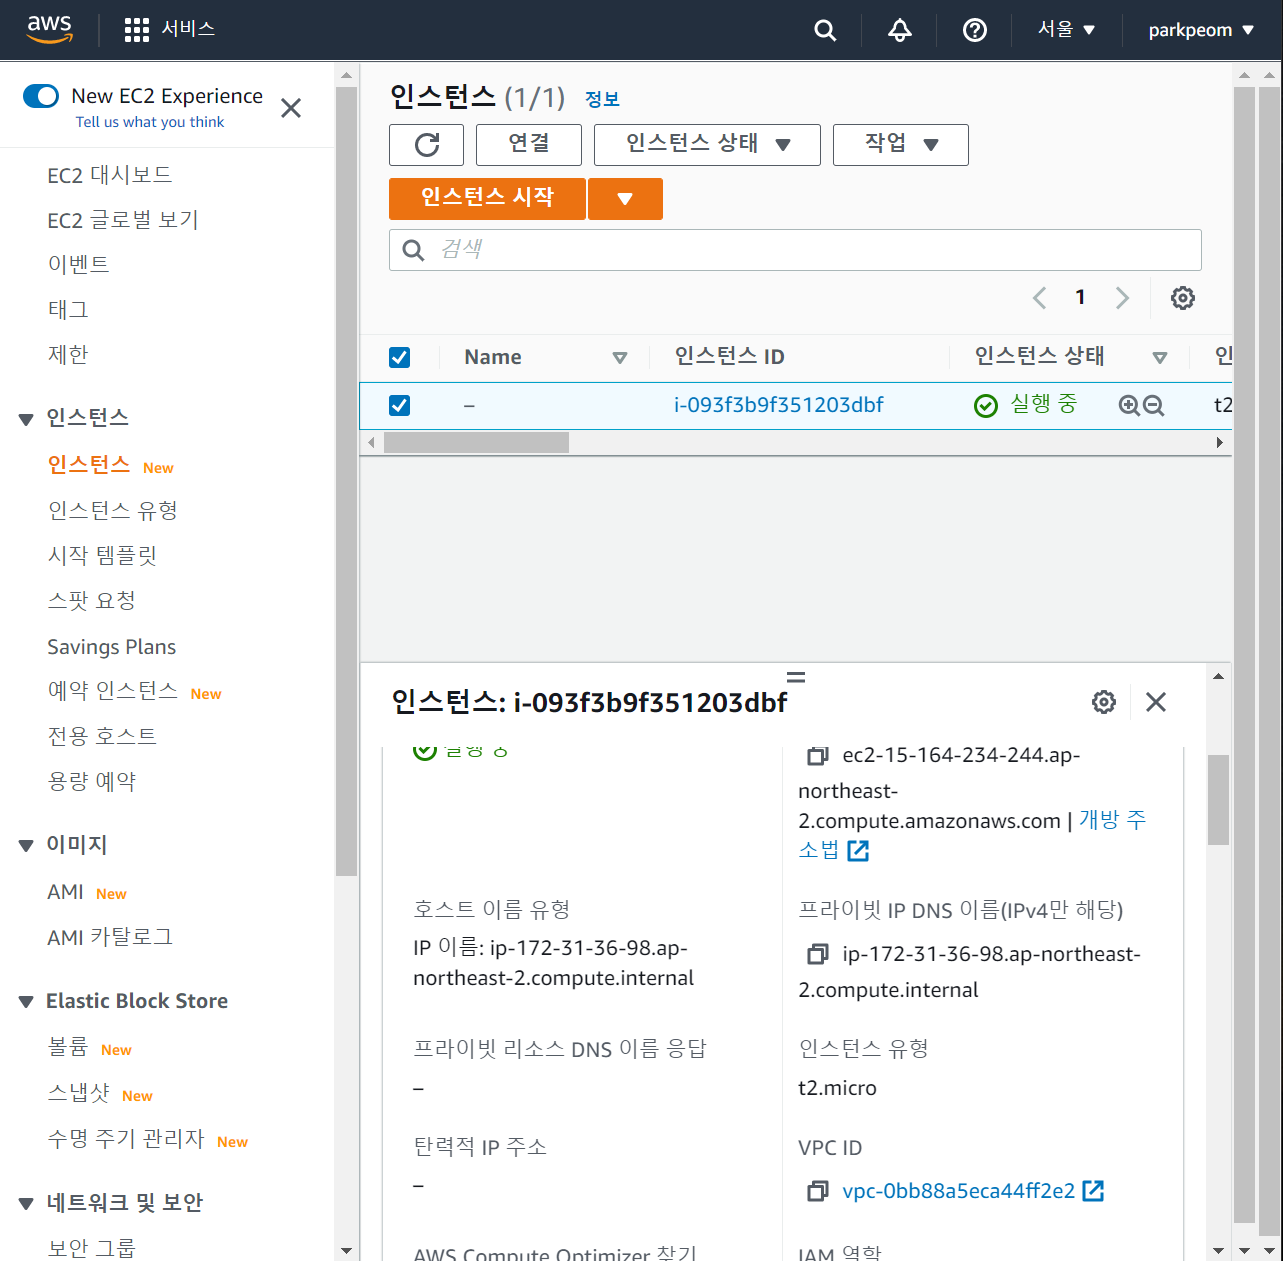1283x1261 pixels.
Task: Click the 개방 주소법 open address link
Action: tap(973, 835)
